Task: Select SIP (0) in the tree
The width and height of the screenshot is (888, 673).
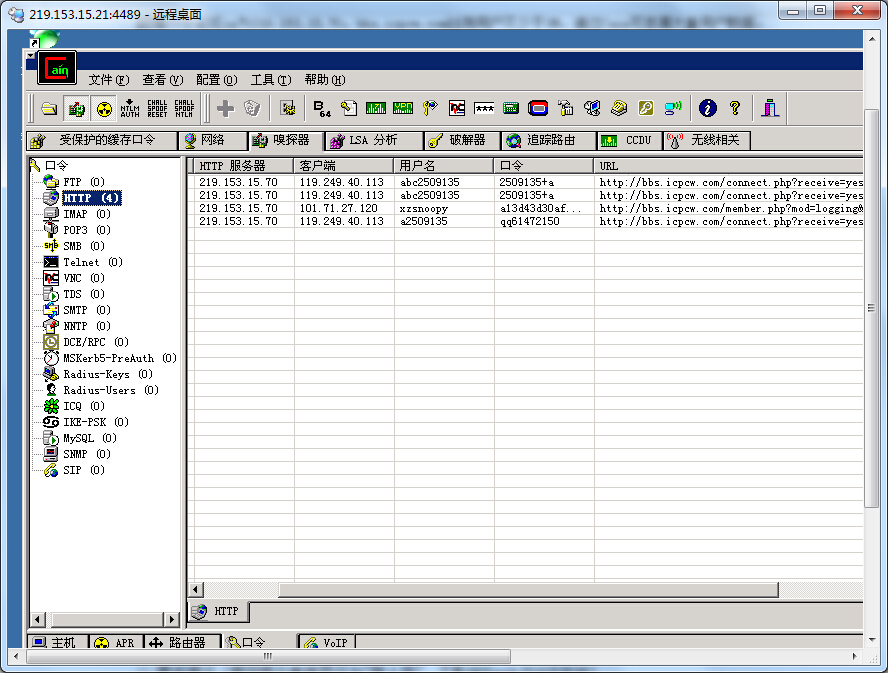Action: (84, 470)
